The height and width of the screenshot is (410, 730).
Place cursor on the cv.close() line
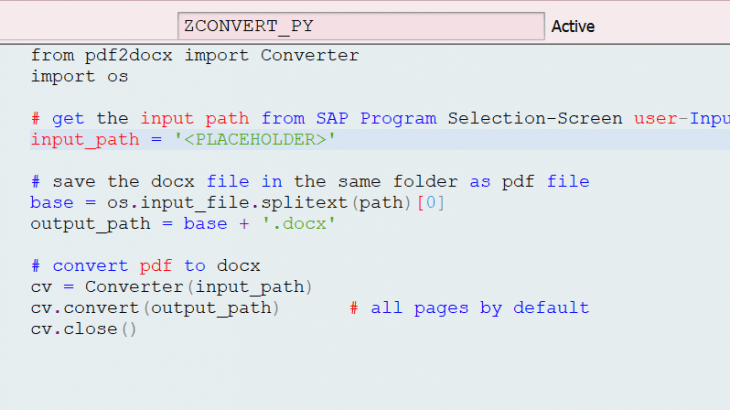click(x=83, y=329)
